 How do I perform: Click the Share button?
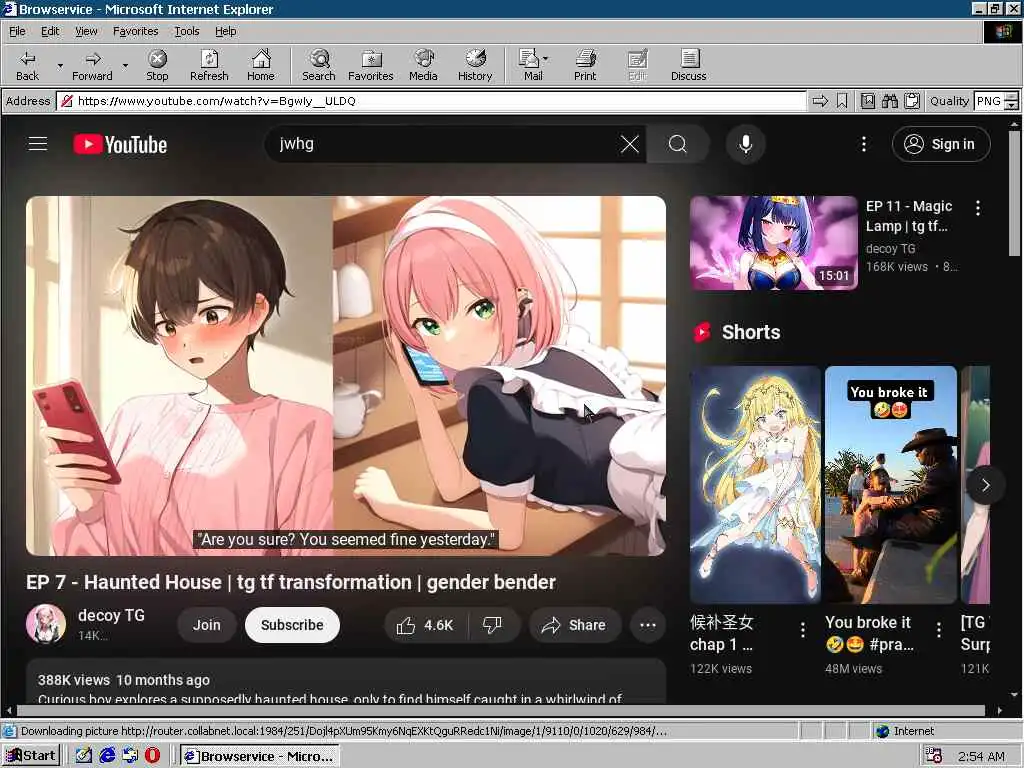[574, 625]
